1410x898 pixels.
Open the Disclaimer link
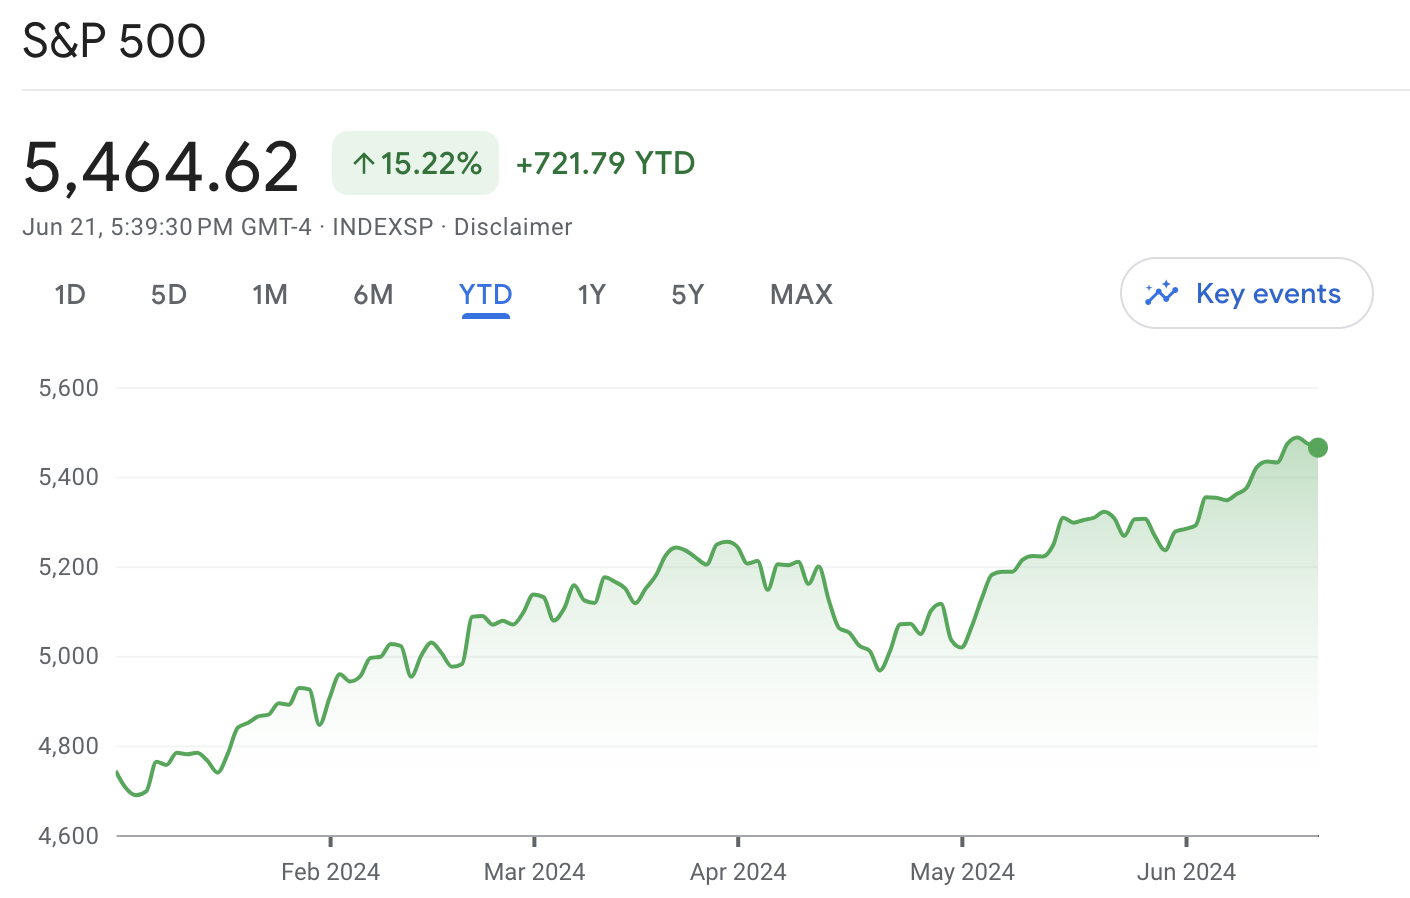pos(513,227)
